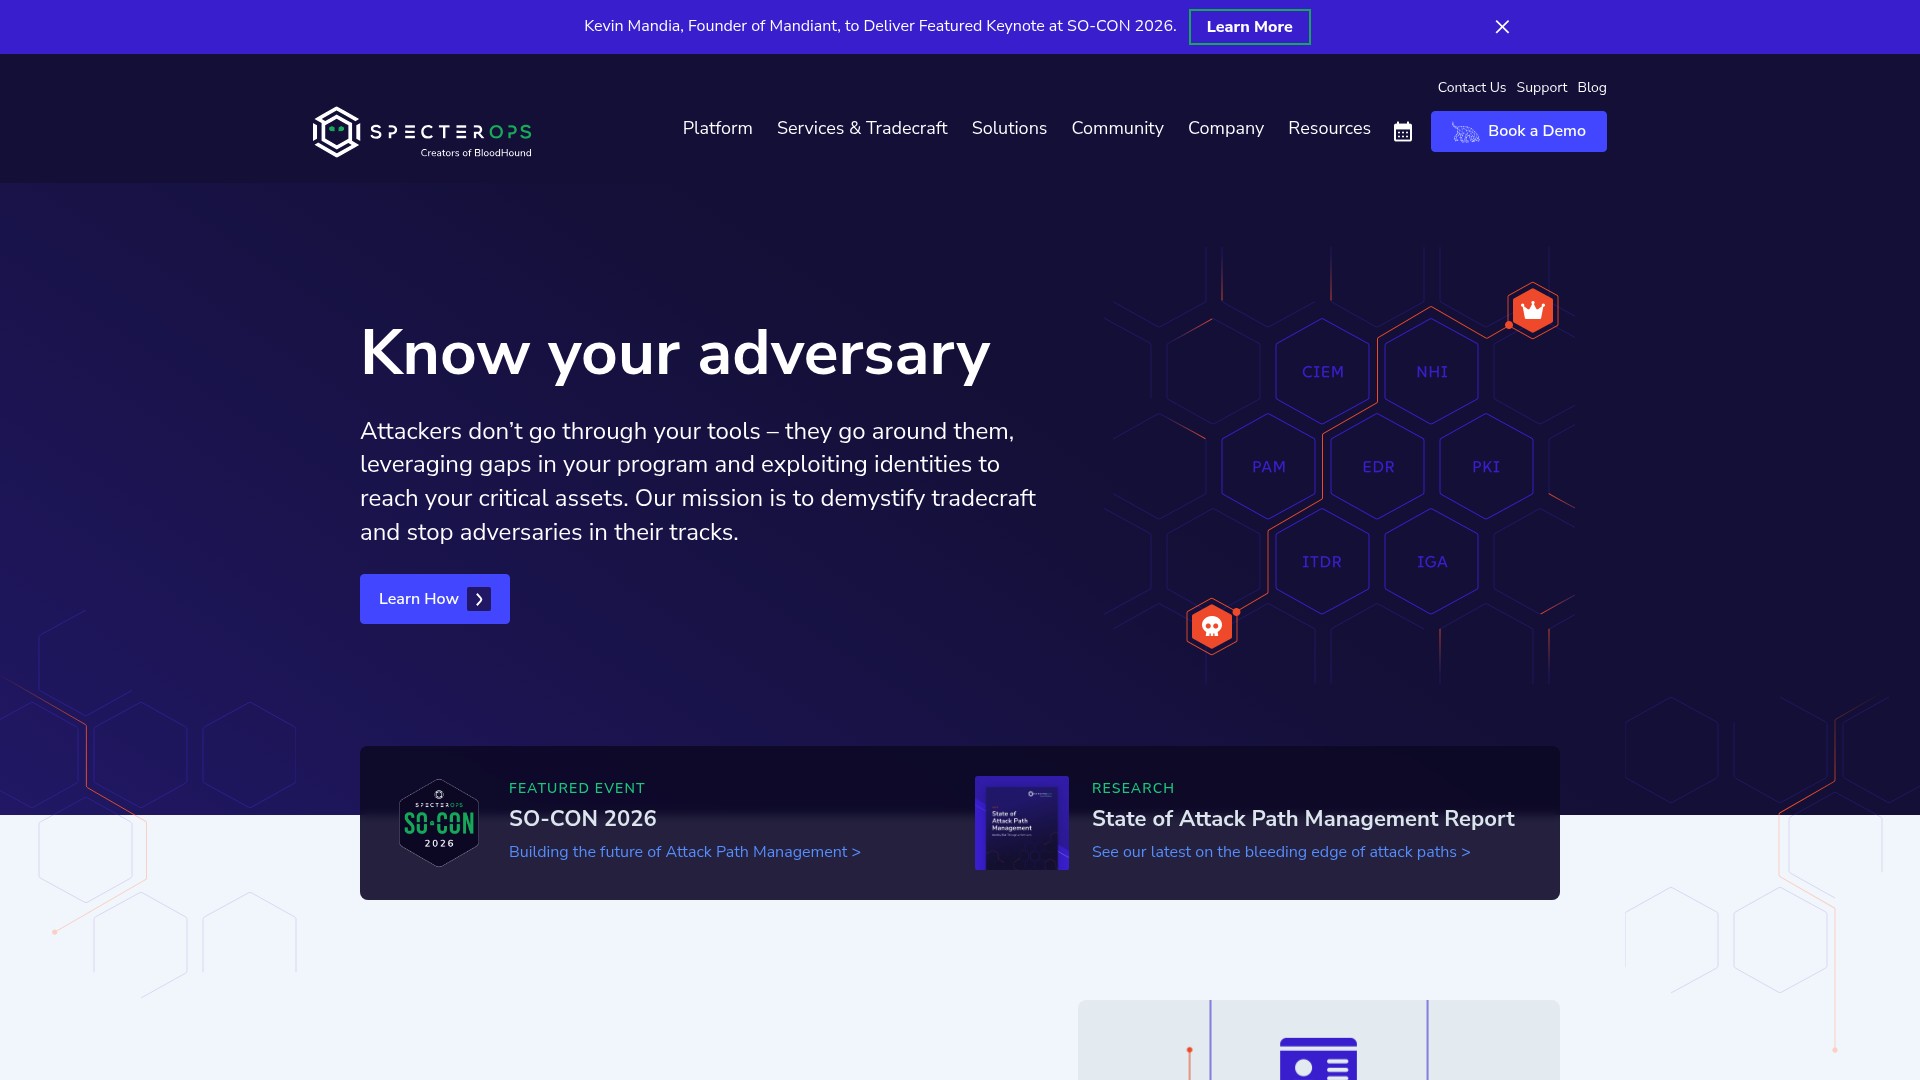Click the orange skull hexagon icon

[x=1212, y=626]
